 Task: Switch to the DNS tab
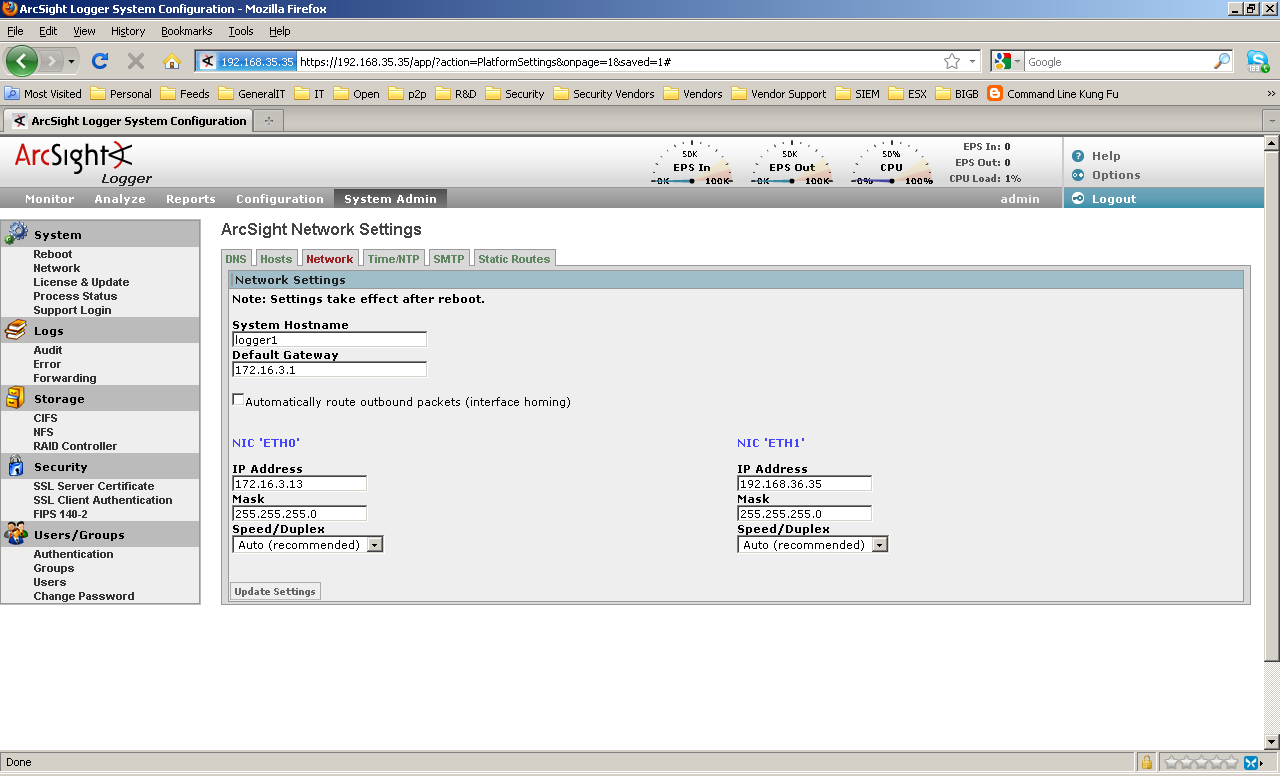(235, 258)
